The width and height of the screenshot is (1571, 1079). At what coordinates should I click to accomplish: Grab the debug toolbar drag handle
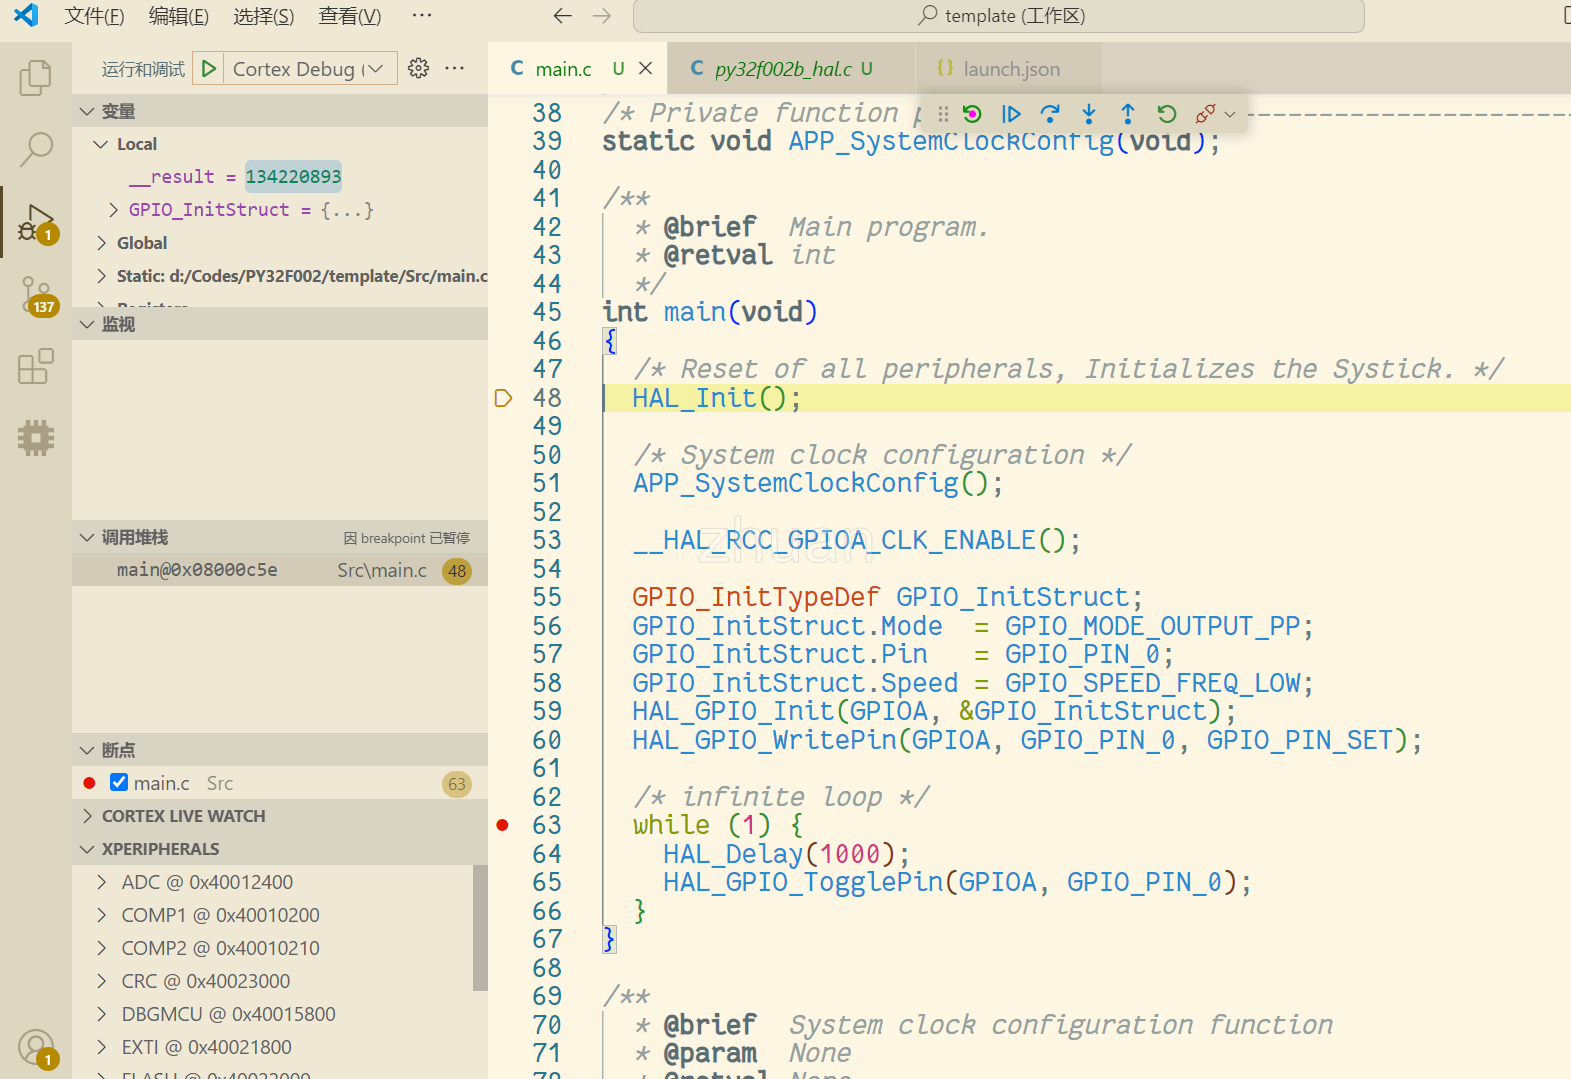point(943,114)
